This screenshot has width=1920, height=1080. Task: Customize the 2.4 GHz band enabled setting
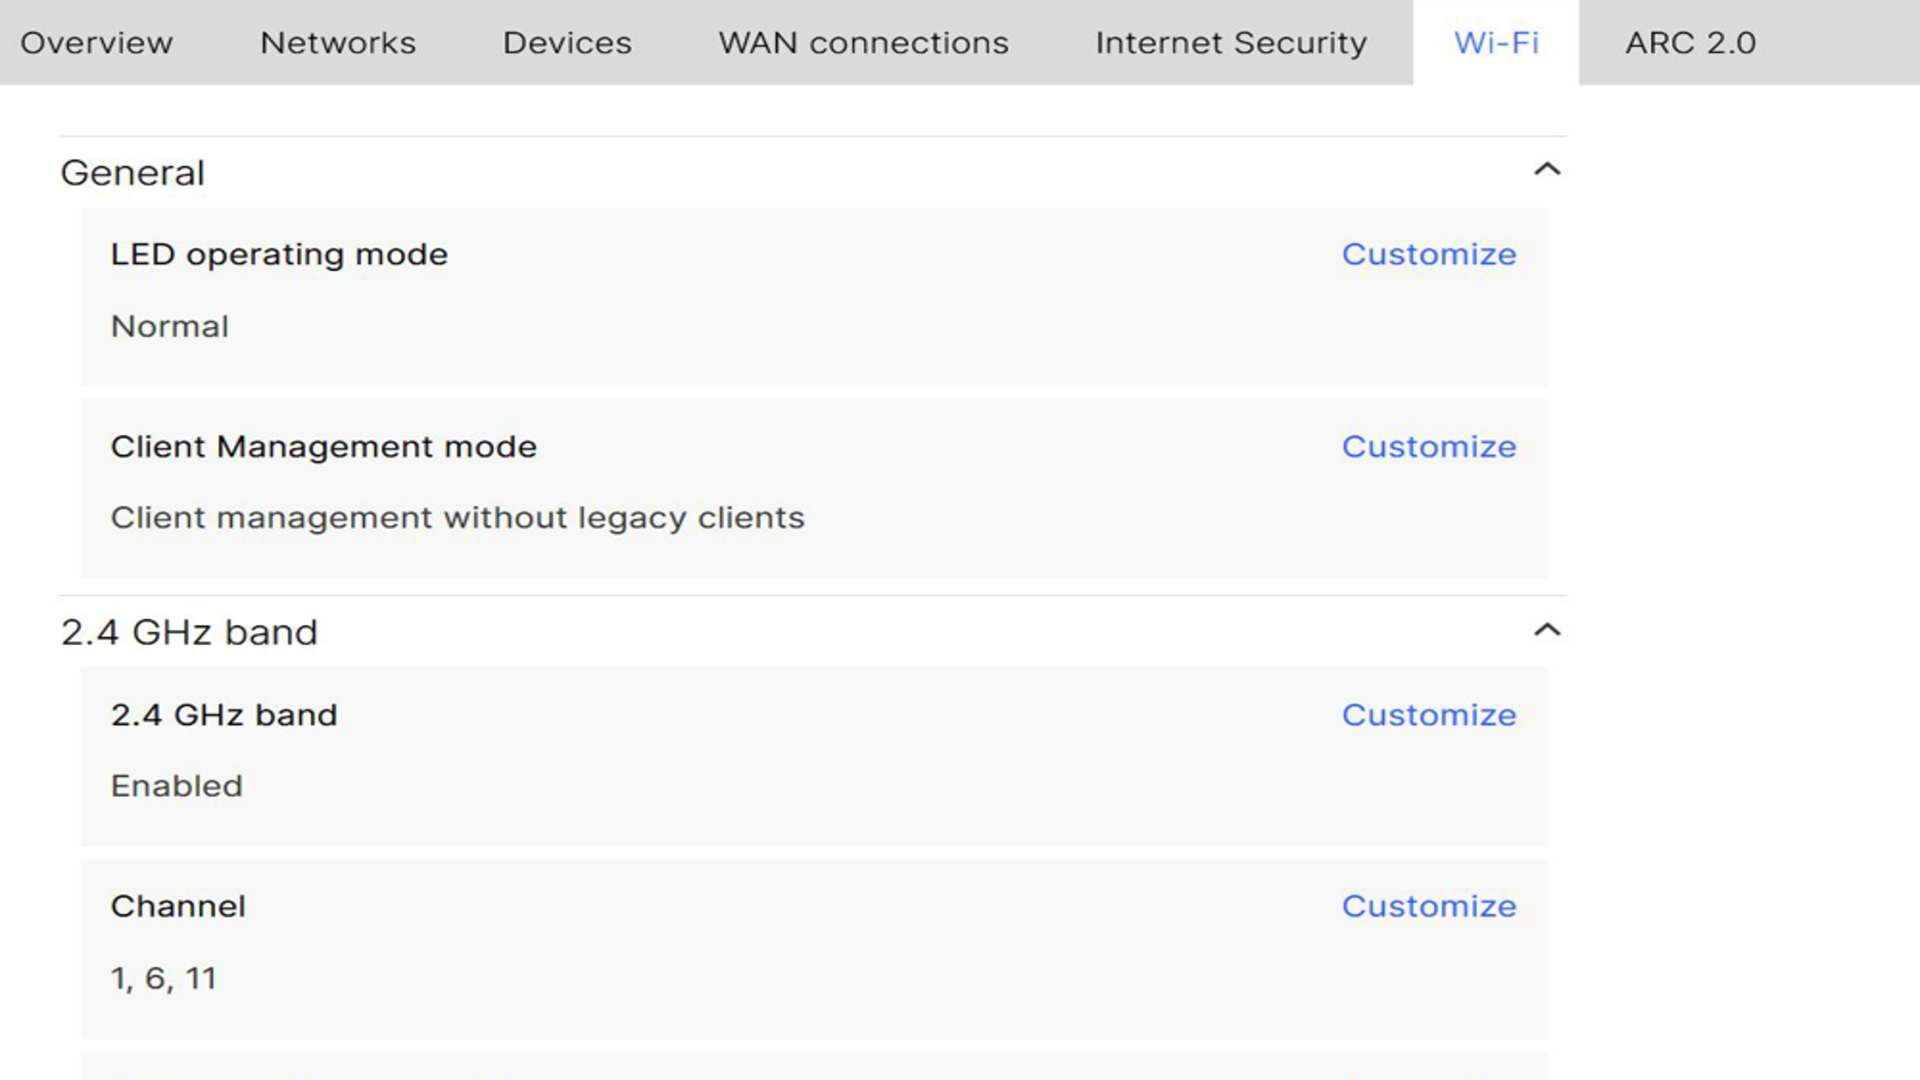pos(1428,715)
